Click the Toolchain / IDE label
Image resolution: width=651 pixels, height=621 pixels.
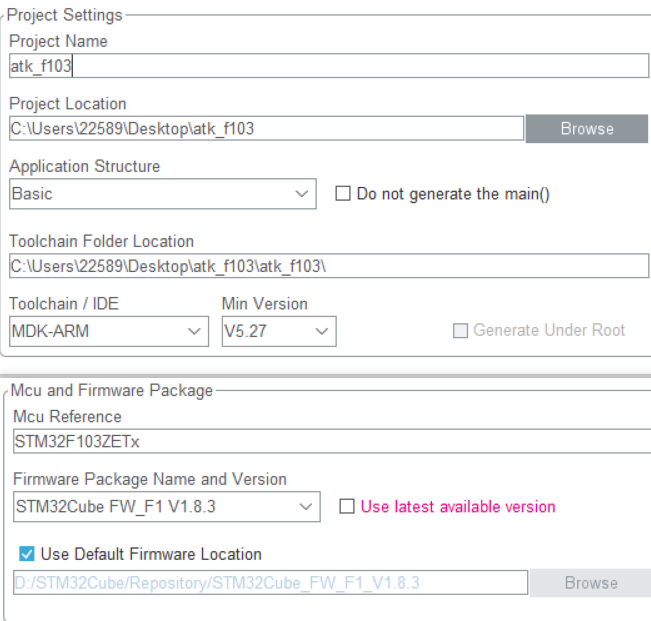(64, 304)
